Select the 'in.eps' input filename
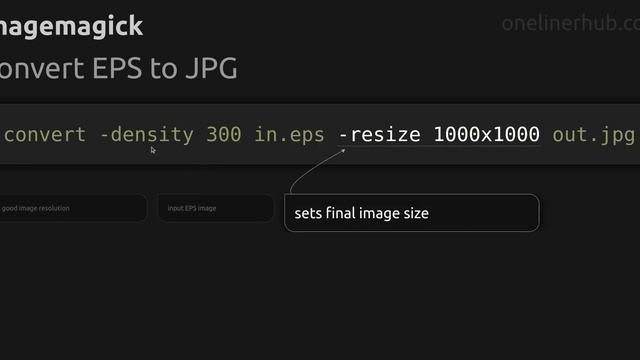The height and width of the screenshot is (360, 640). click(x=289, y=135)
